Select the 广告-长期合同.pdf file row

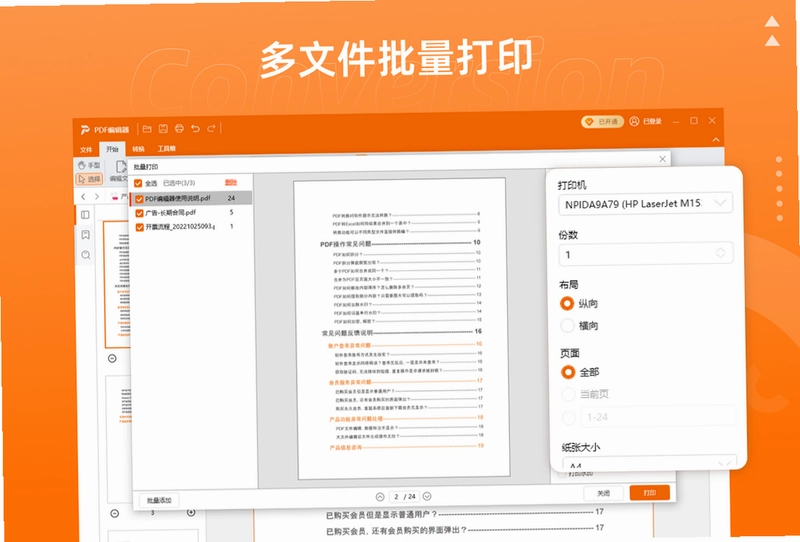(x=191, y=212)
